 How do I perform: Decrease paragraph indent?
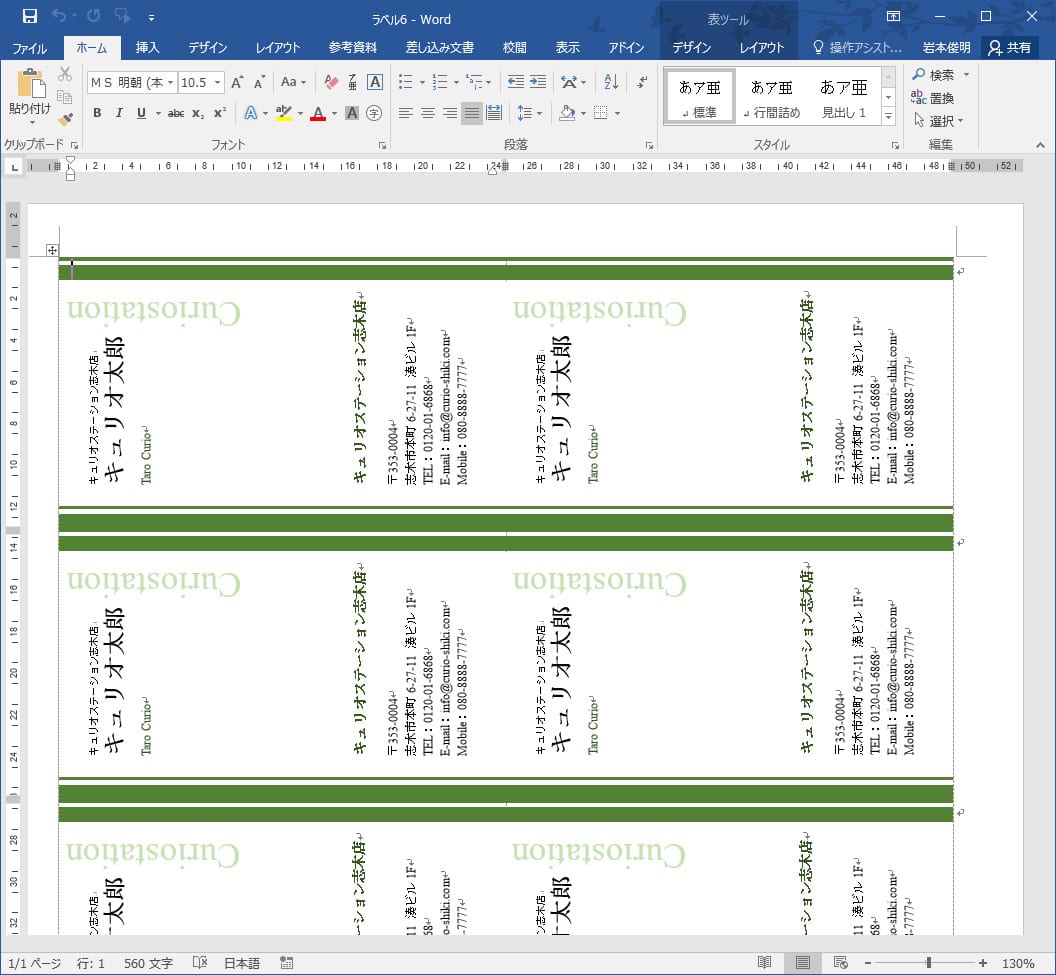pyautogui.click(x=516, y=82)
